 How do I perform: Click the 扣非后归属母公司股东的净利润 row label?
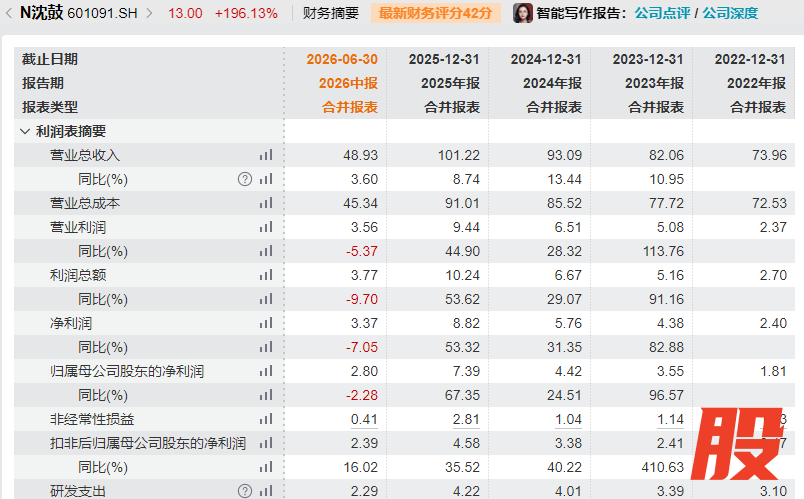tap(148, 443)
